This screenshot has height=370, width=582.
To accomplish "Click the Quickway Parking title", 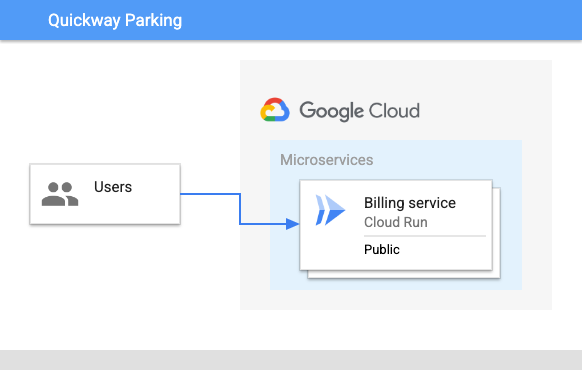I will coord(115,20).
